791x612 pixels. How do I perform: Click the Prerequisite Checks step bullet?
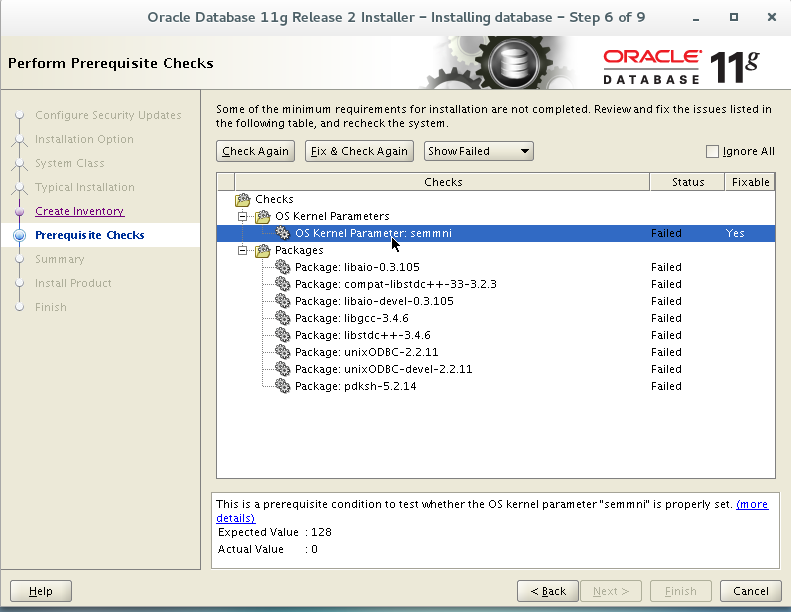20,235
